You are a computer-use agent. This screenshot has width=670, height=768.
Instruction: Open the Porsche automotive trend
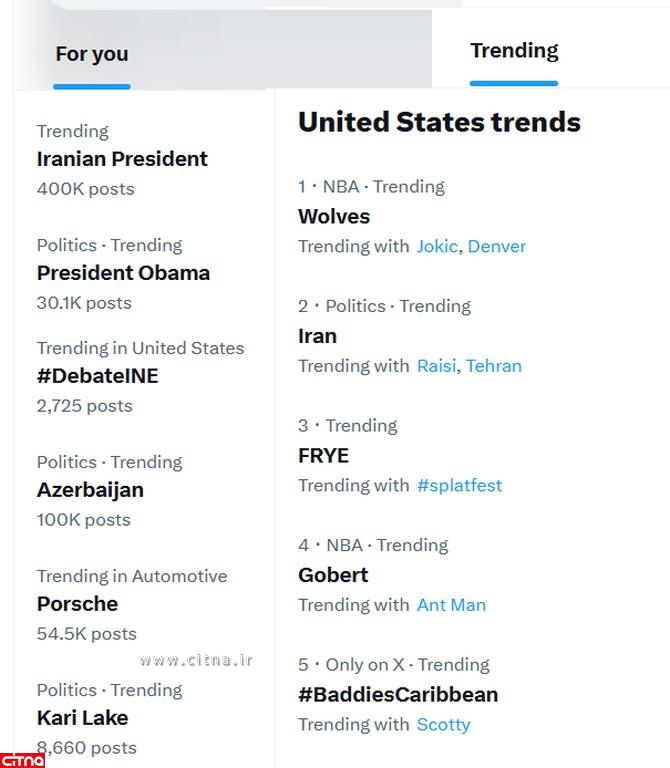pos(77,604)
